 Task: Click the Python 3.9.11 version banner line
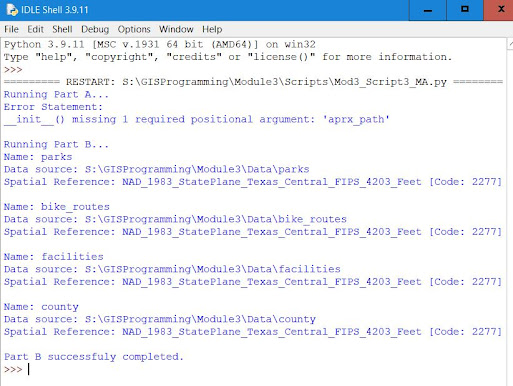pyautogui.click(x=160, y=45)
